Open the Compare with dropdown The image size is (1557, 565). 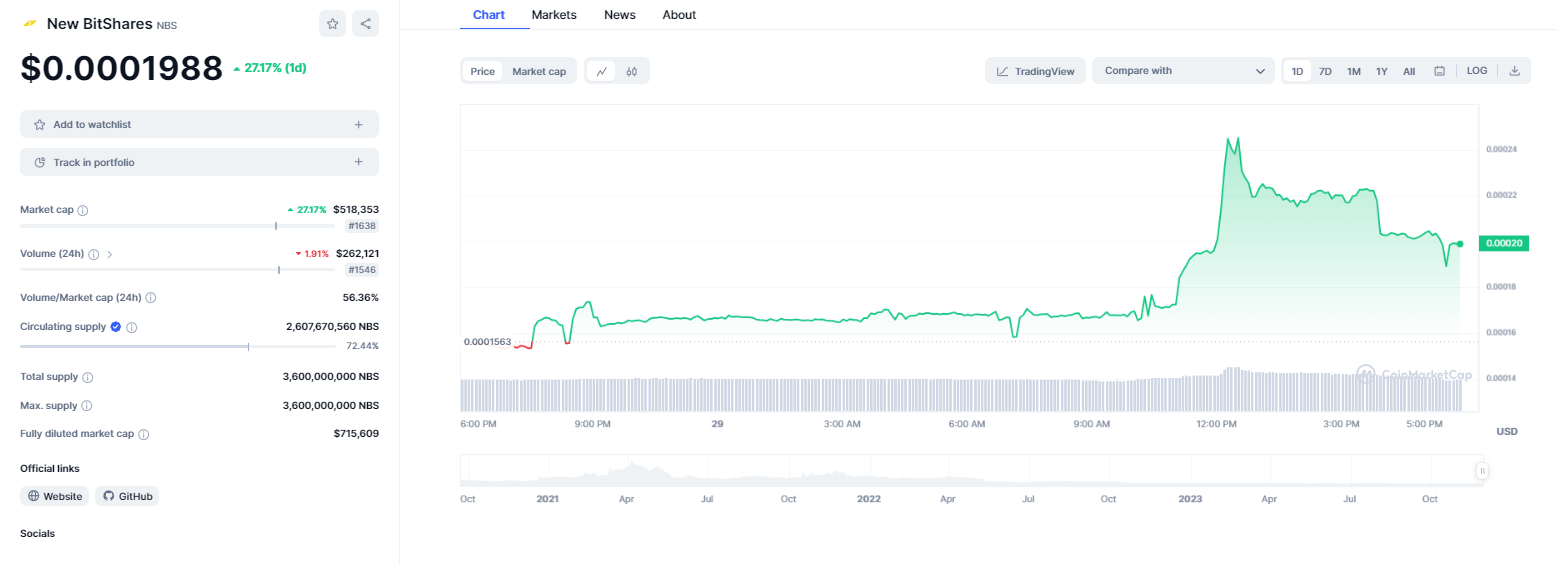tap(1184, 71)
